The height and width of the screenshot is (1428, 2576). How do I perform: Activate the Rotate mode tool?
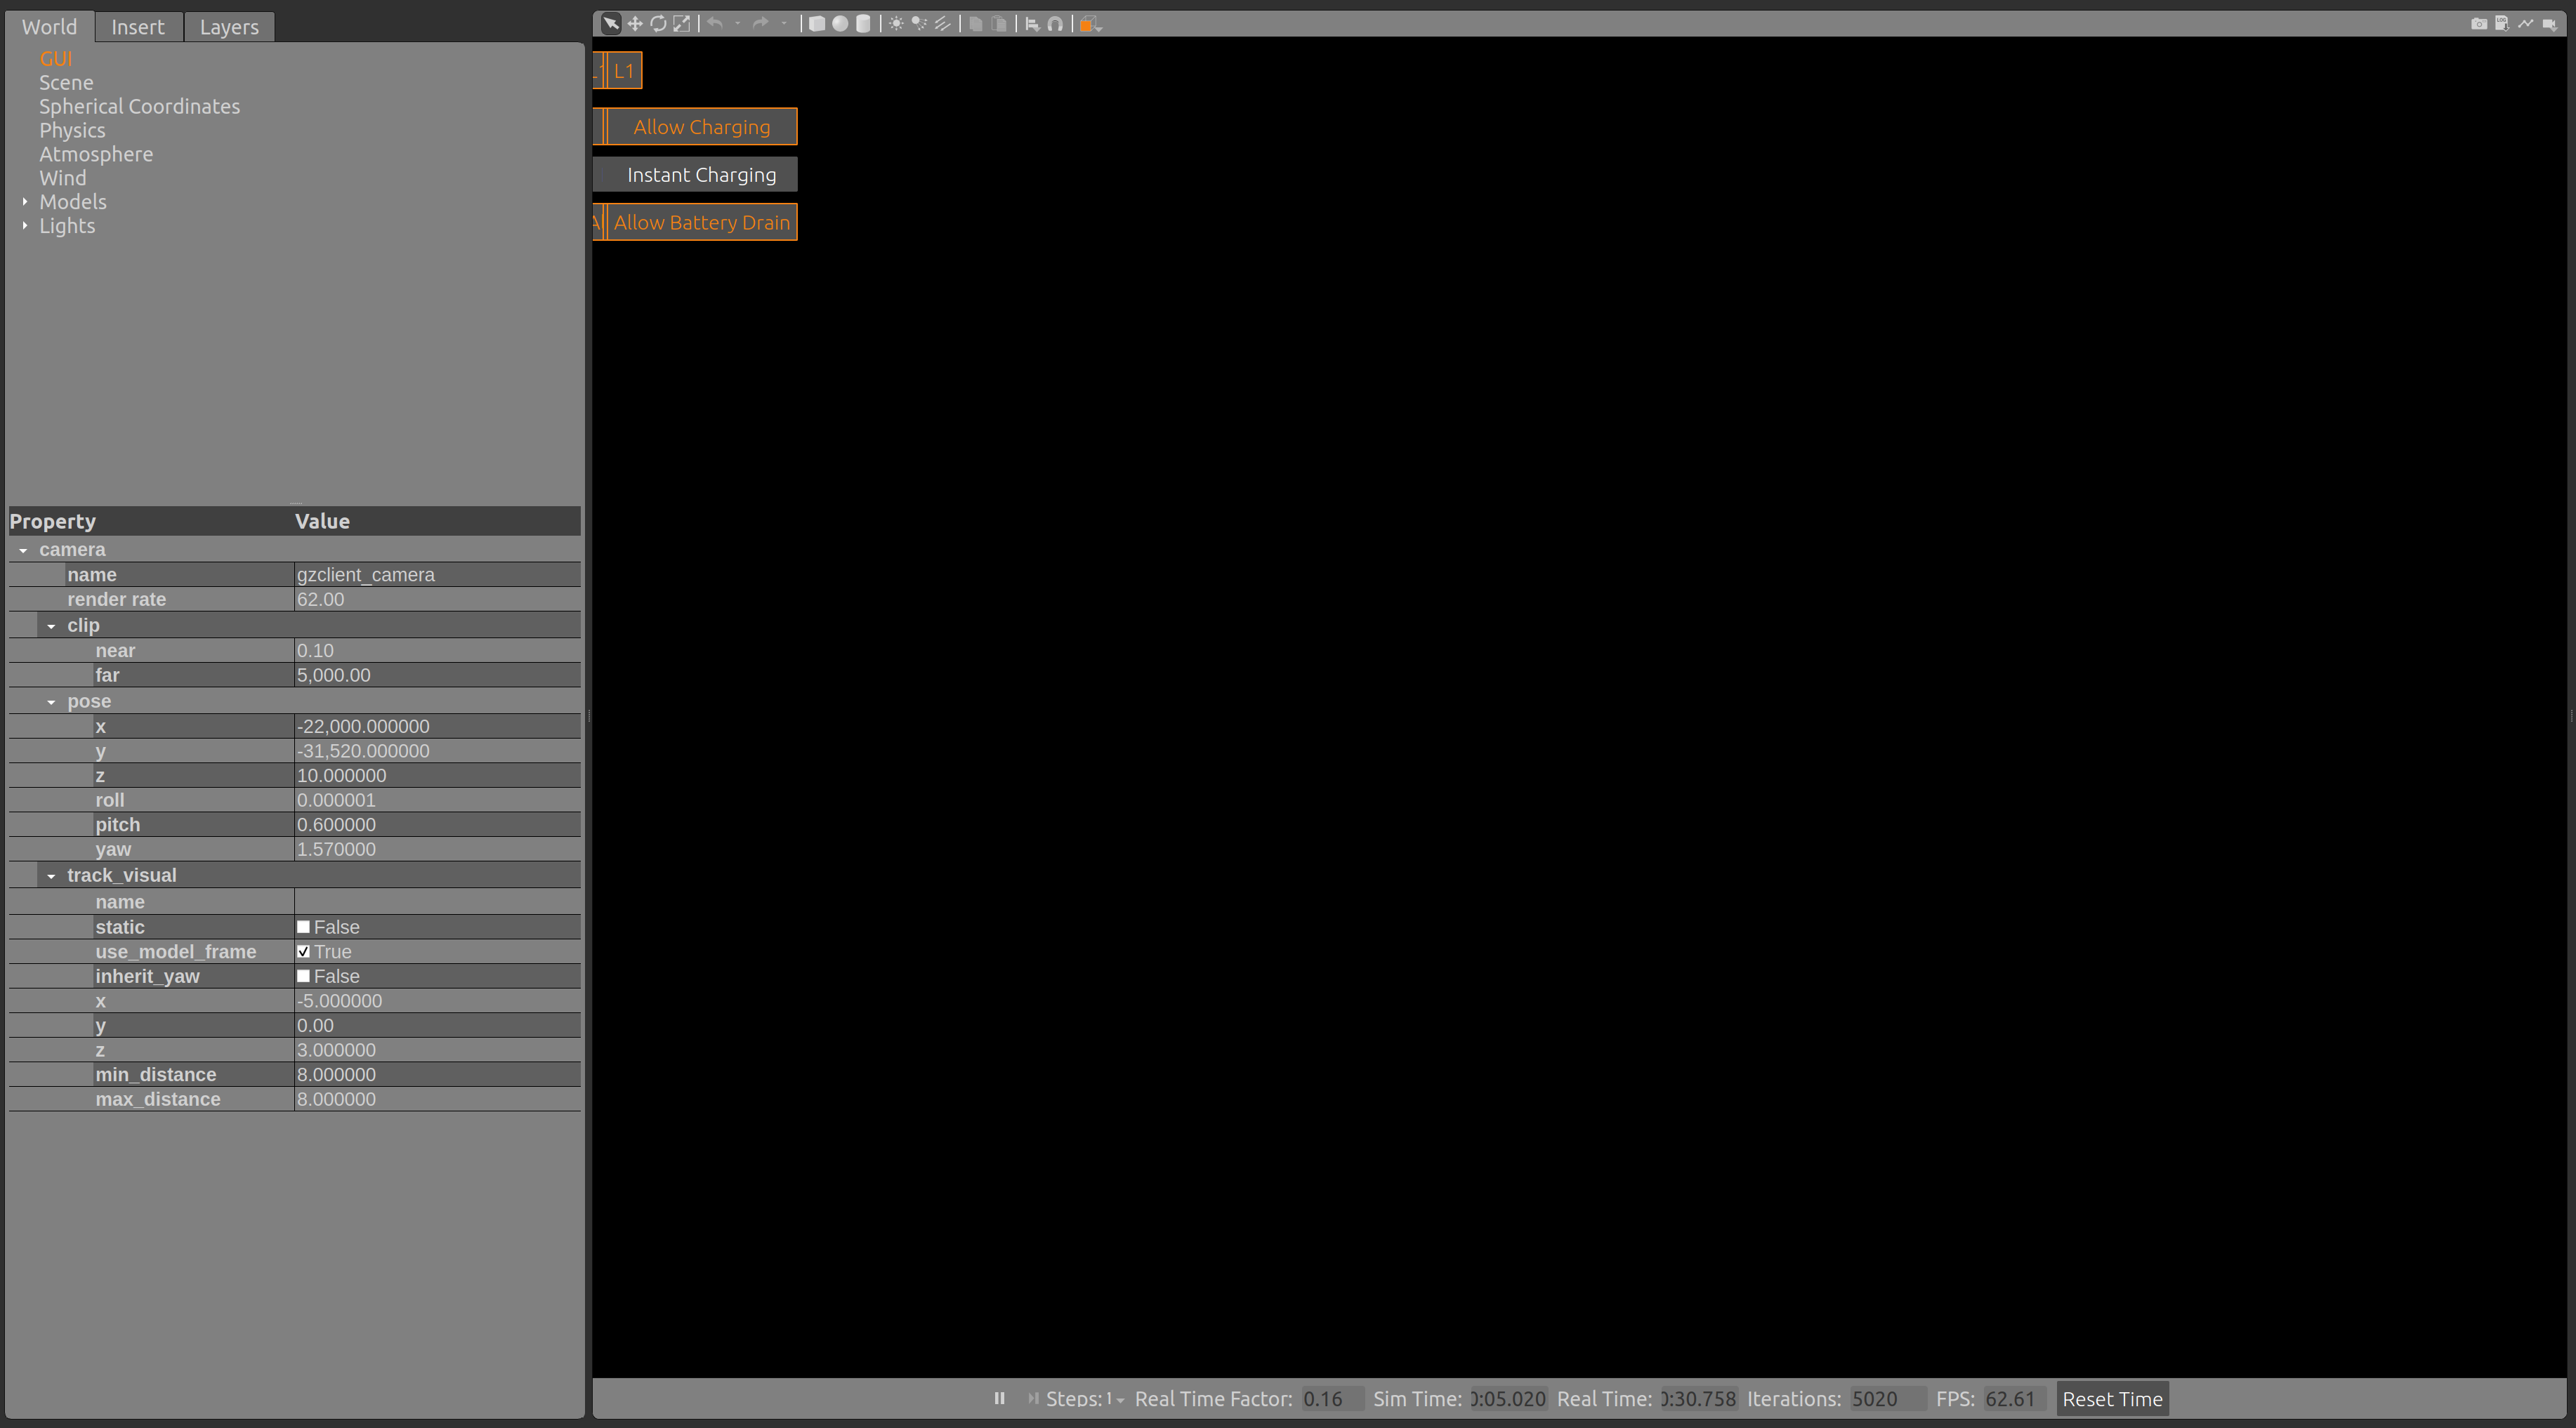coord(658,23)
